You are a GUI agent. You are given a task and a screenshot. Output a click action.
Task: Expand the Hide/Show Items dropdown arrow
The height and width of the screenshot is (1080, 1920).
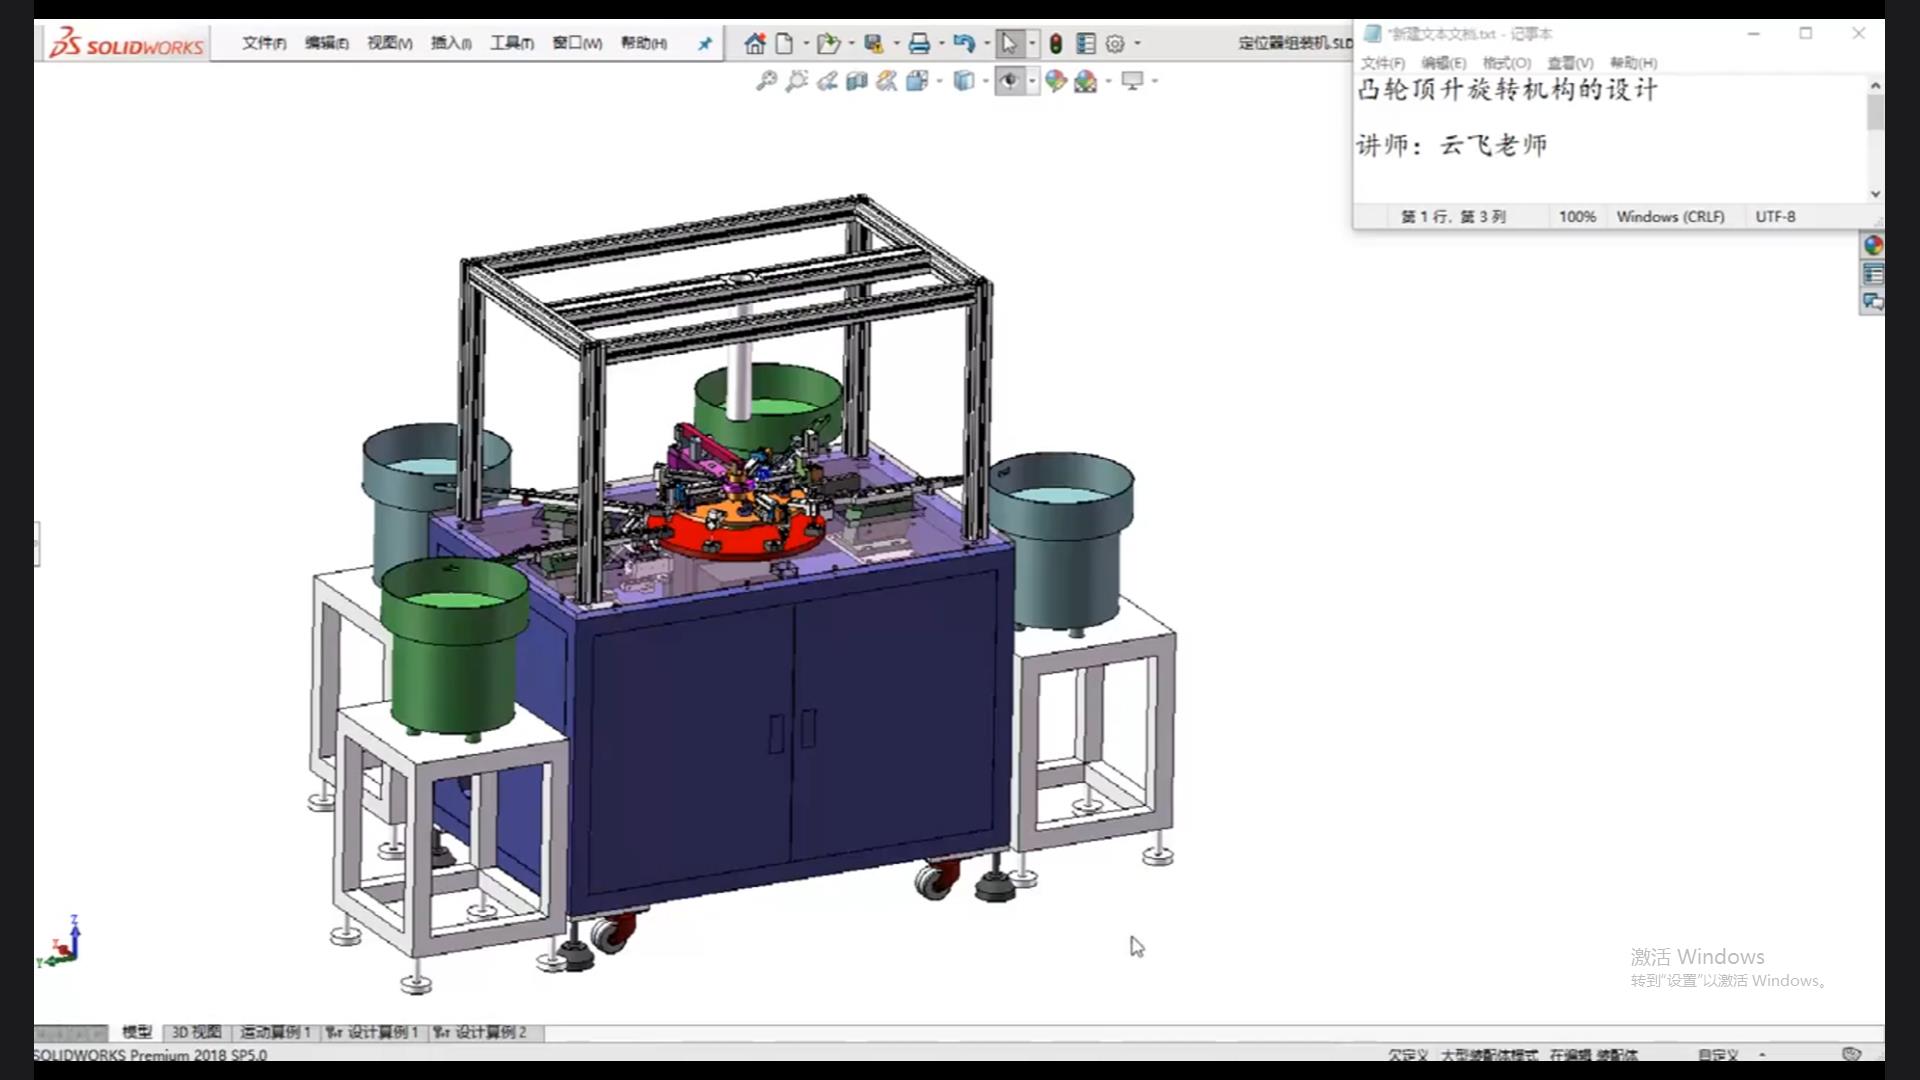1032,81
